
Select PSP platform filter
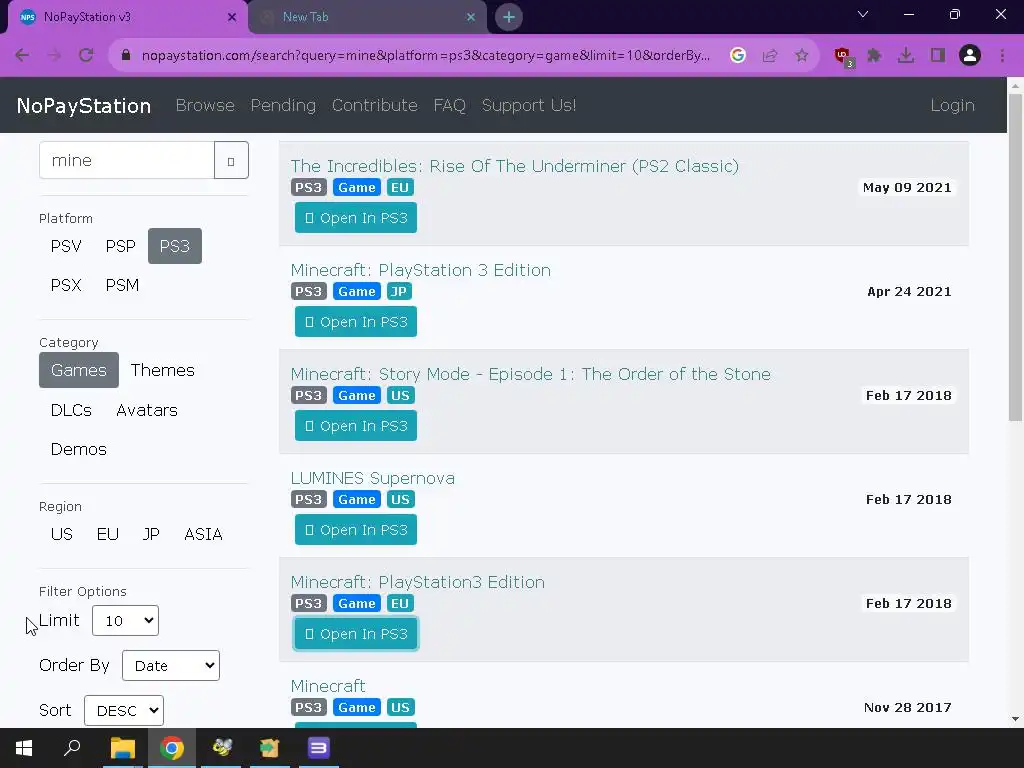pyautogui.click(x=121, y=246)
